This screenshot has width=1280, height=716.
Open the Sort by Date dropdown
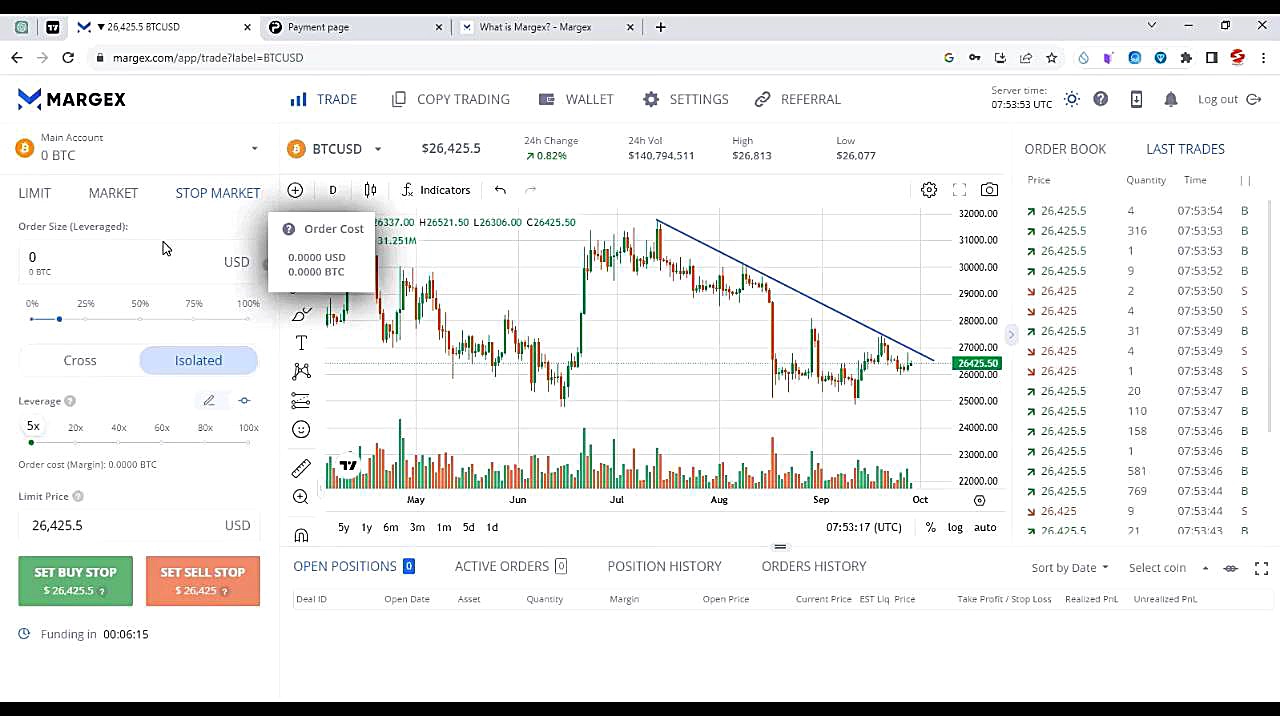[1070, 568]
